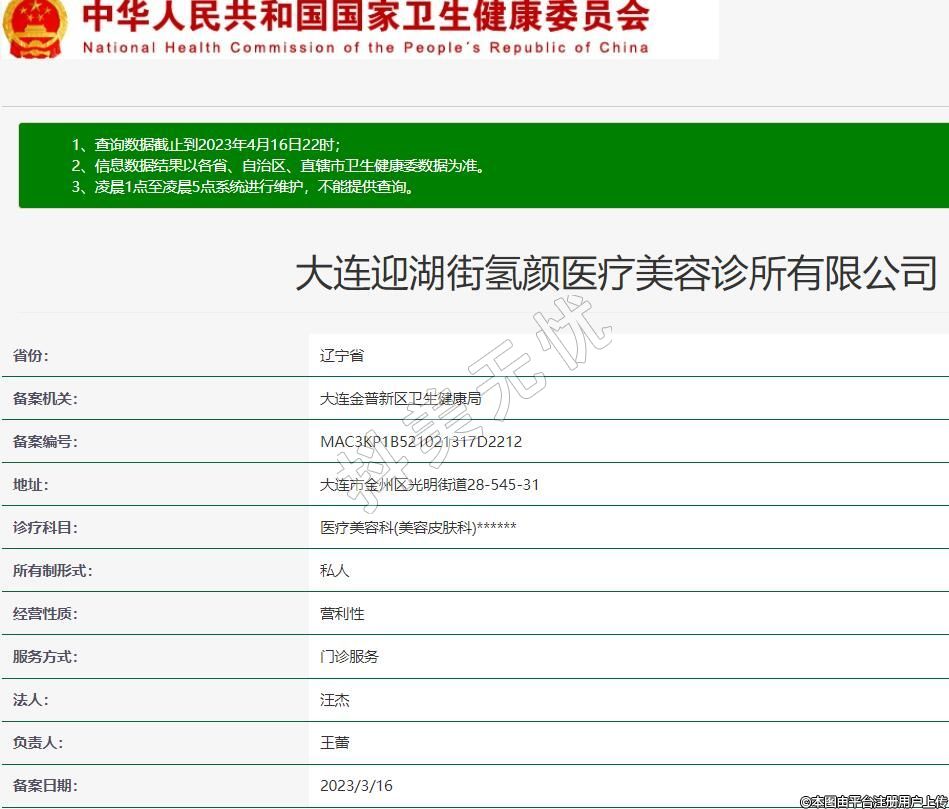Click the service type 门诊服务
The image size is (949, 809).
(349, 657)
